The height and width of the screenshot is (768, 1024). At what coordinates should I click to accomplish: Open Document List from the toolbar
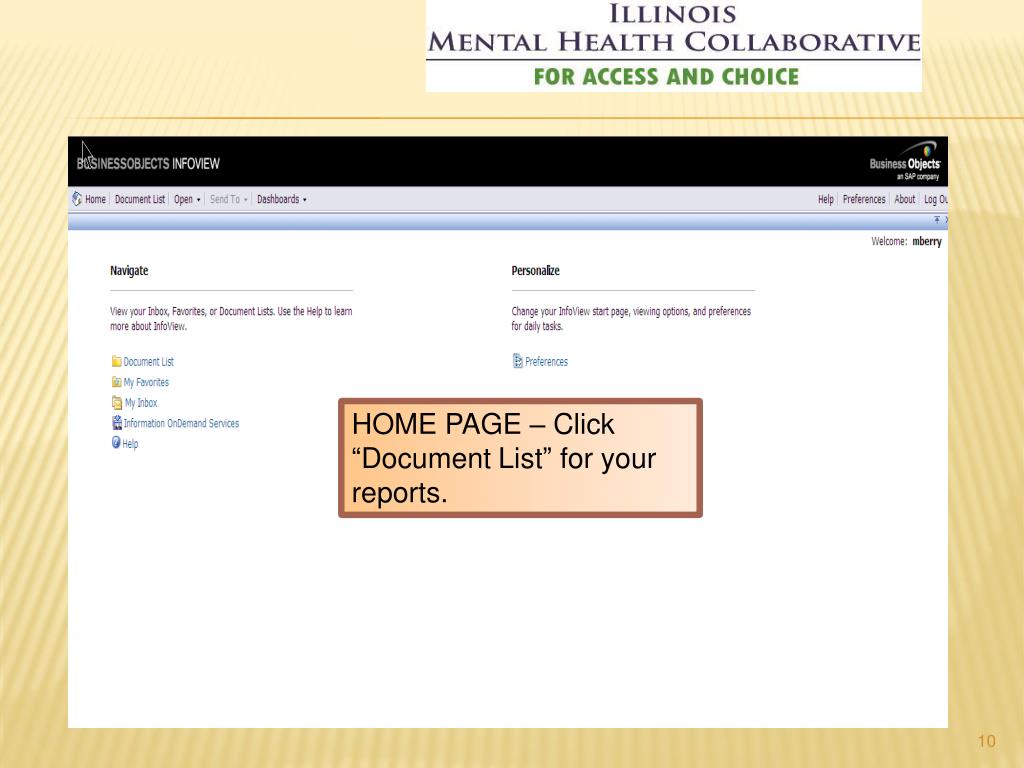click(x=140, y=199)
